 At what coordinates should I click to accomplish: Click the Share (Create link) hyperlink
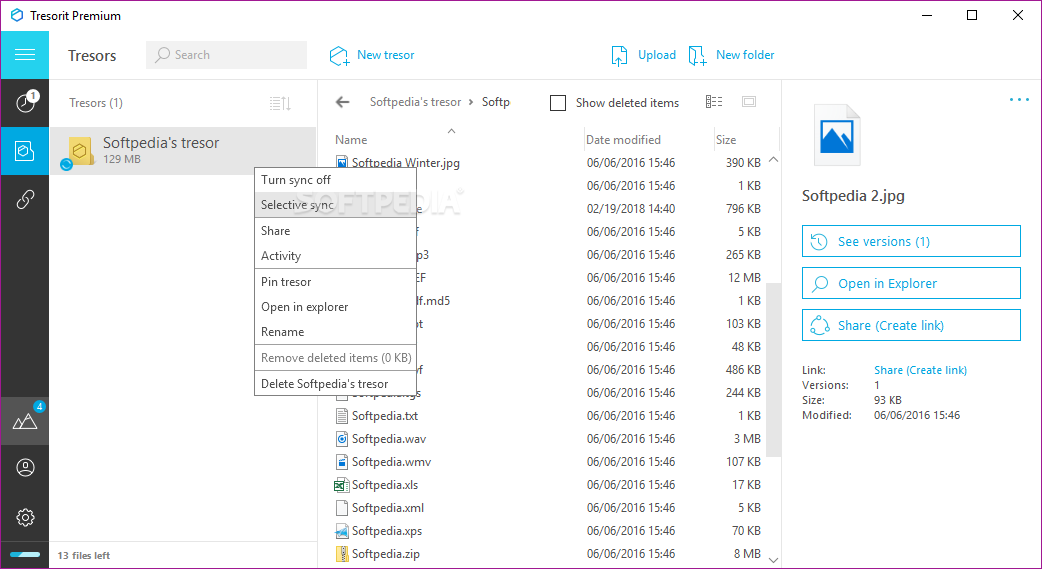[920, 370]
